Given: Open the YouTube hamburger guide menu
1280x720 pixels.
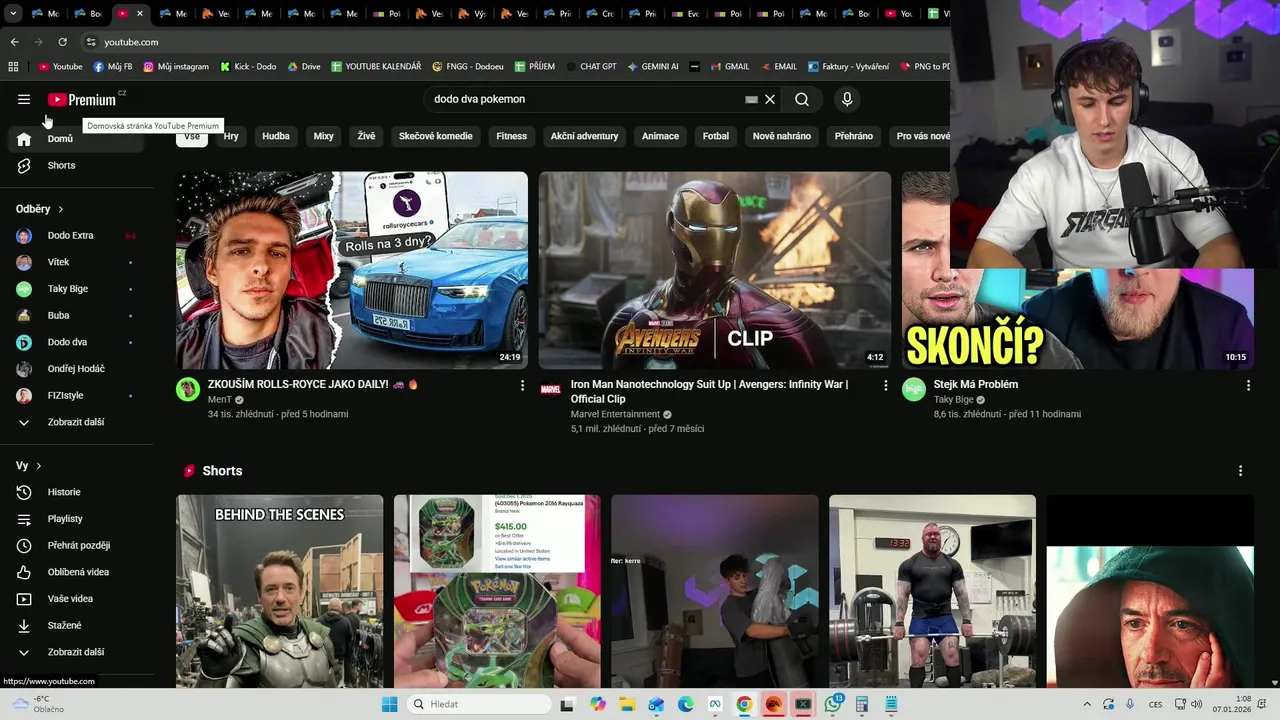Looking at the screenshot, I should point(24,99).
